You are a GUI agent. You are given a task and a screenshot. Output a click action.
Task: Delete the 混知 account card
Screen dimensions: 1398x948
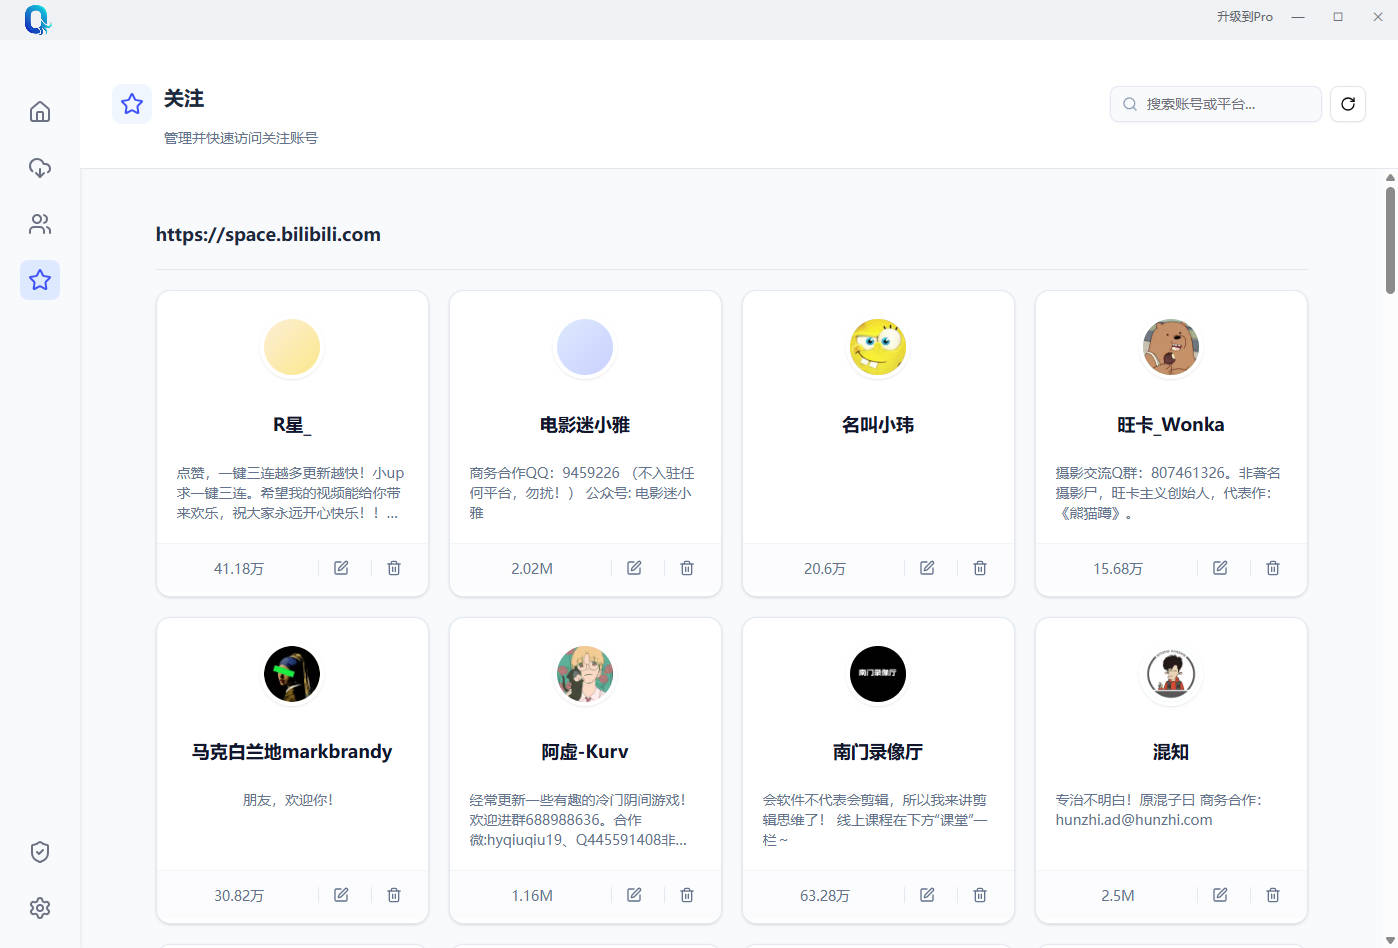click(x=1273, y=895)
